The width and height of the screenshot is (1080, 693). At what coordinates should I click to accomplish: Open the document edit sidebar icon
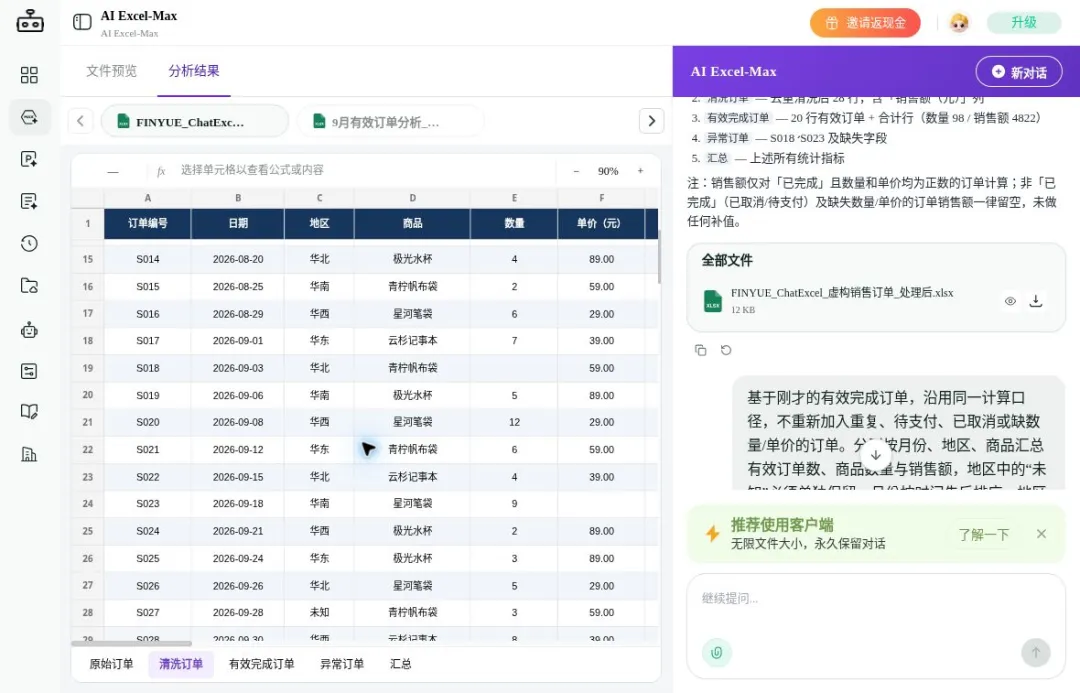click(x=29, y=201)
